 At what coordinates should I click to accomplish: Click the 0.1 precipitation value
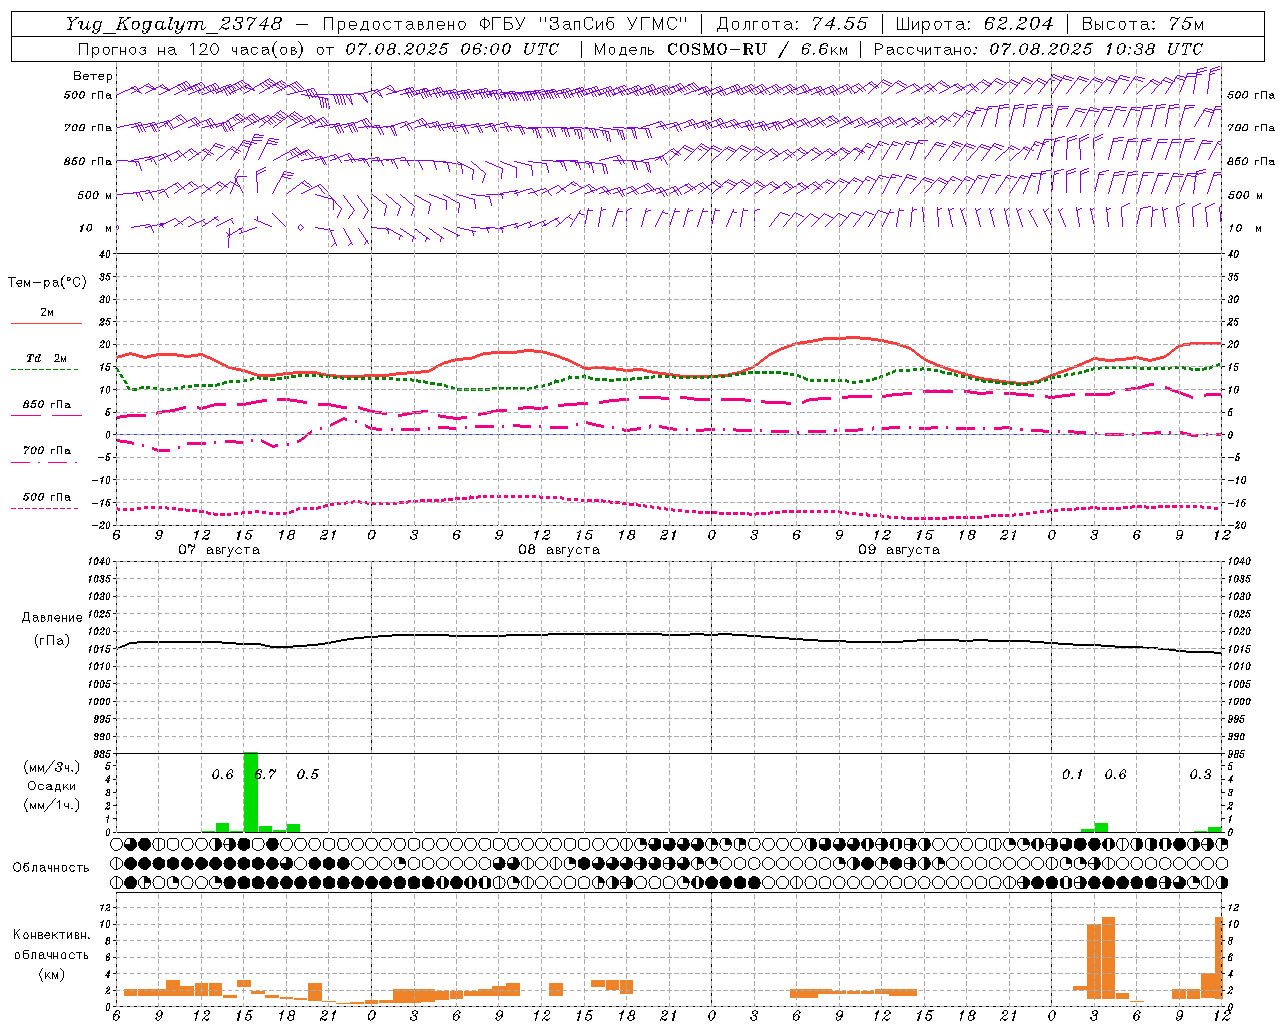[1072, 775]
